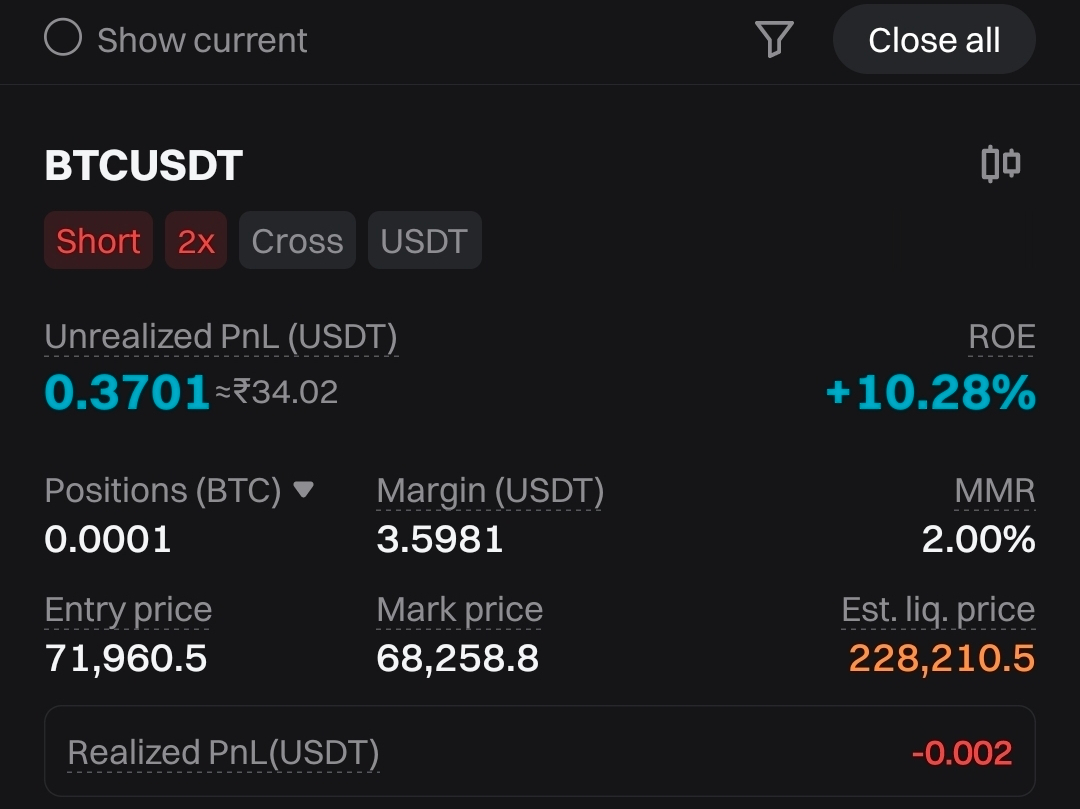
Task: Tap the MMR label
Action: (994, 491)
